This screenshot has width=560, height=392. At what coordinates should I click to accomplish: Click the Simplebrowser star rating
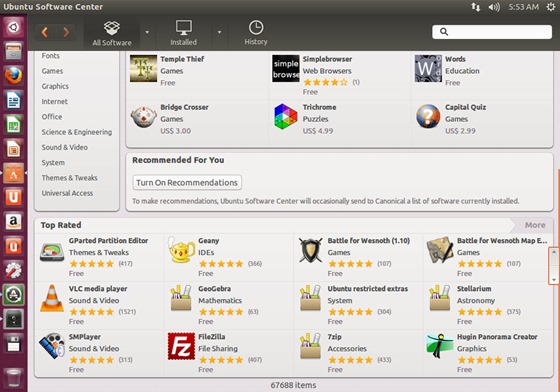(325, 82)
